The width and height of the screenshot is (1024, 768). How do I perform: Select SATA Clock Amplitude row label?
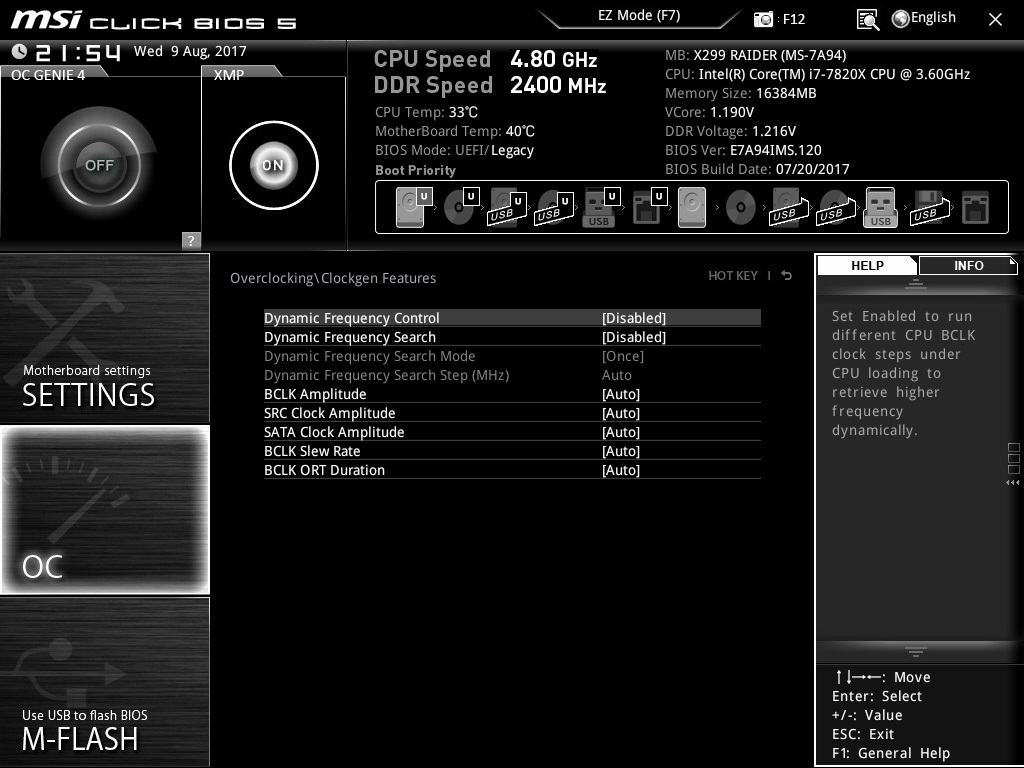click(334, 432)
